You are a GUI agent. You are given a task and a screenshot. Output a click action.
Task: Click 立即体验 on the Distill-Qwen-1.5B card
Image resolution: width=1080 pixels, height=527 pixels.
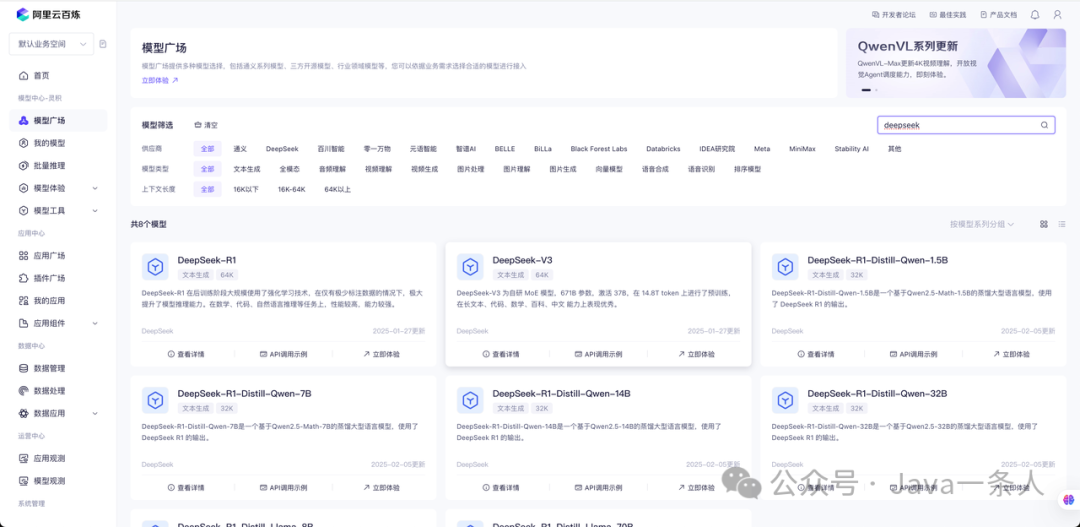[x=1011, y=354]
